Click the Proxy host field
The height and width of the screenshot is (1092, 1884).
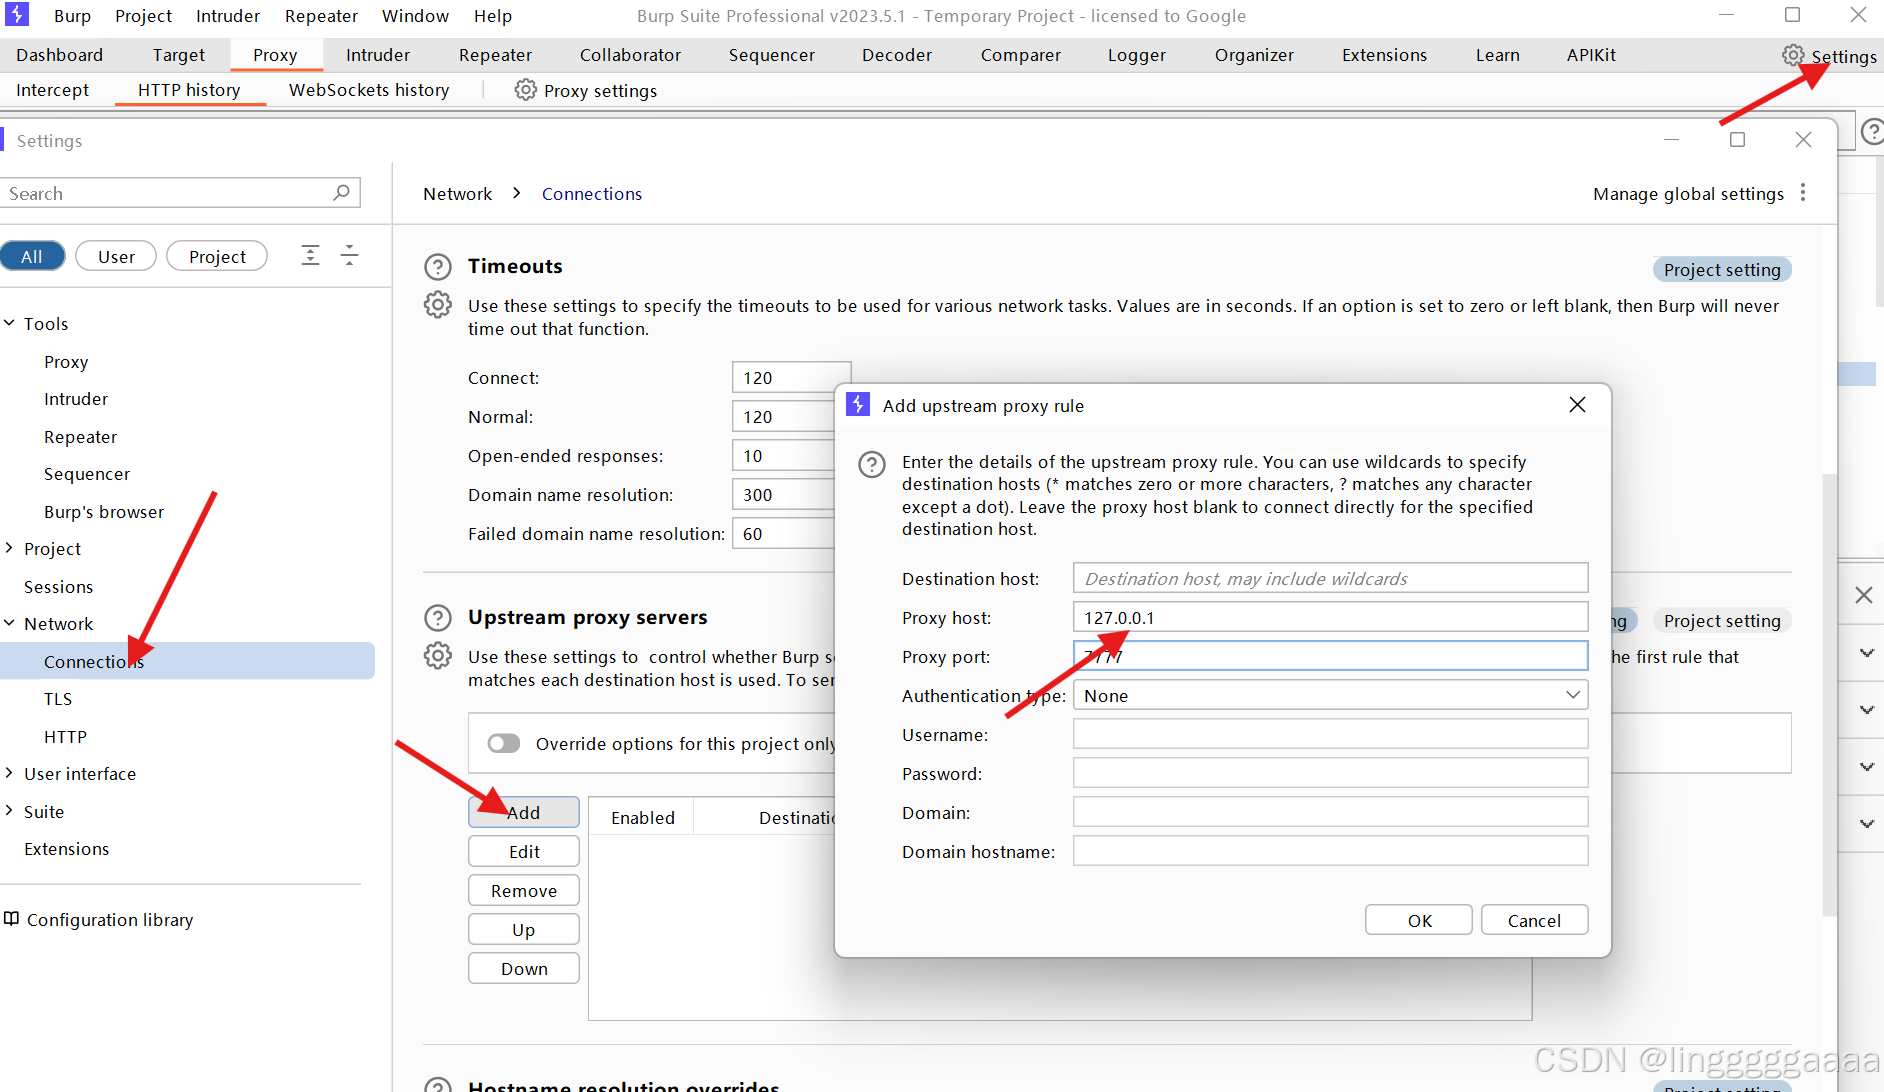point(1330,617)
